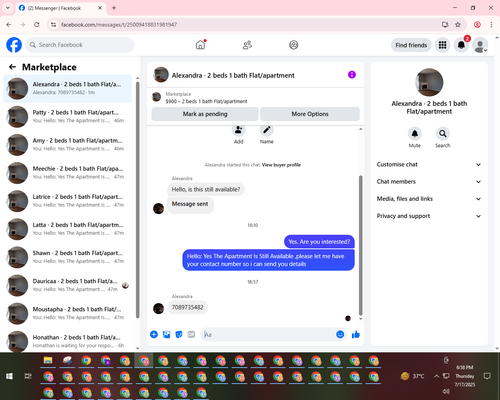Image resolution: width=500 pixels, height=400 pixels.
Task: Open Chrome three-dot menu
Action: click(491, 24)
